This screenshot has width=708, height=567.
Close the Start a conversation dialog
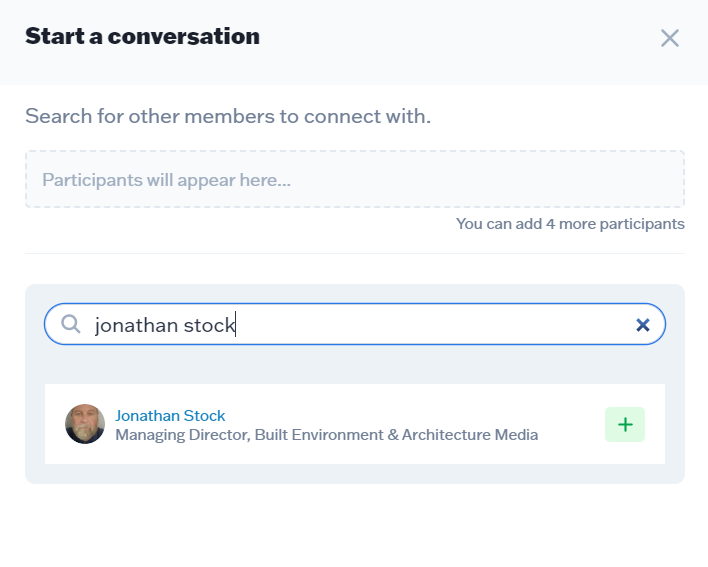tap(669, 38)
